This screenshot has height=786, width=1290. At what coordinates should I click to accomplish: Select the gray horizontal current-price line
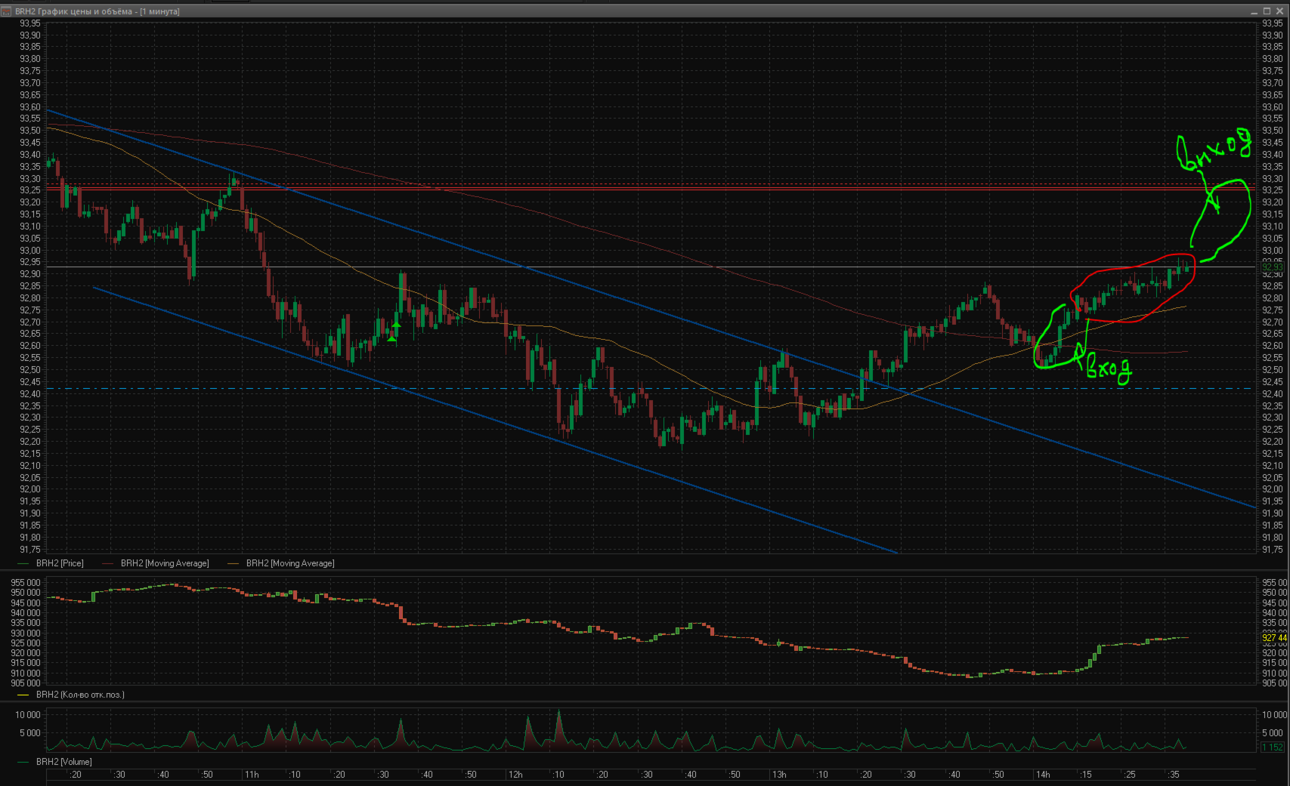(650, 267)
